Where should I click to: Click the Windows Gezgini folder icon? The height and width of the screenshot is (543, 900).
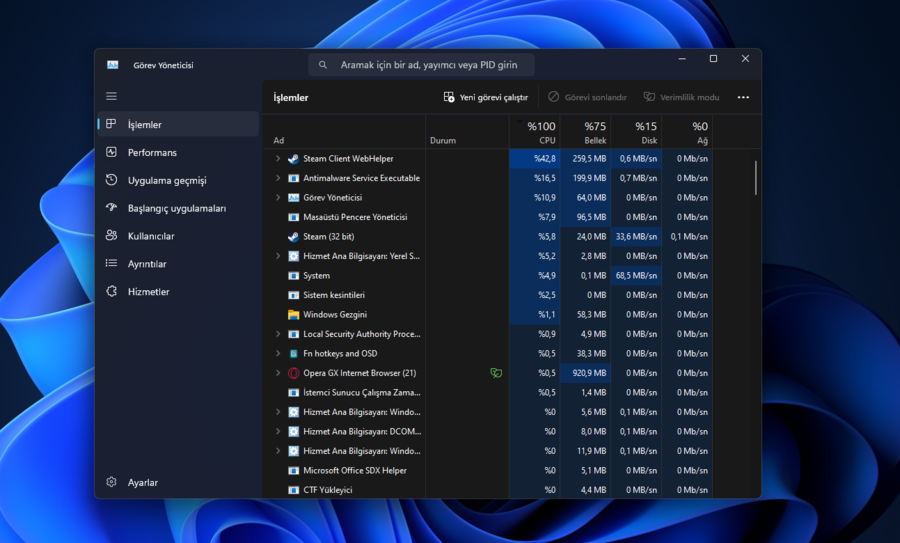293,315
